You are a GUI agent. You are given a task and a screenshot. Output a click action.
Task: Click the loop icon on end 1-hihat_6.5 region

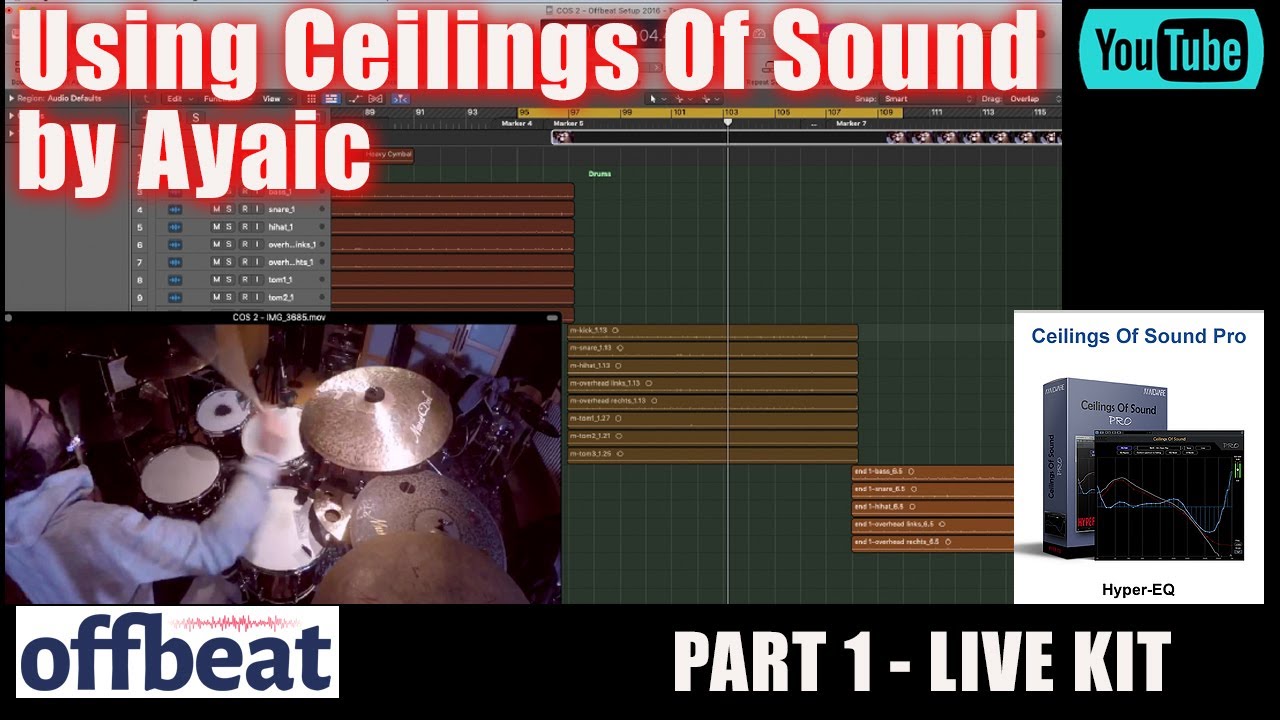click(912, 507)
